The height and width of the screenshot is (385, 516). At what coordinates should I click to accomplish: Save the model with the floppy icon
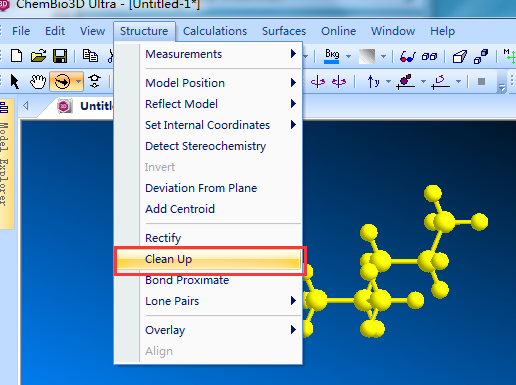point(60,56)
